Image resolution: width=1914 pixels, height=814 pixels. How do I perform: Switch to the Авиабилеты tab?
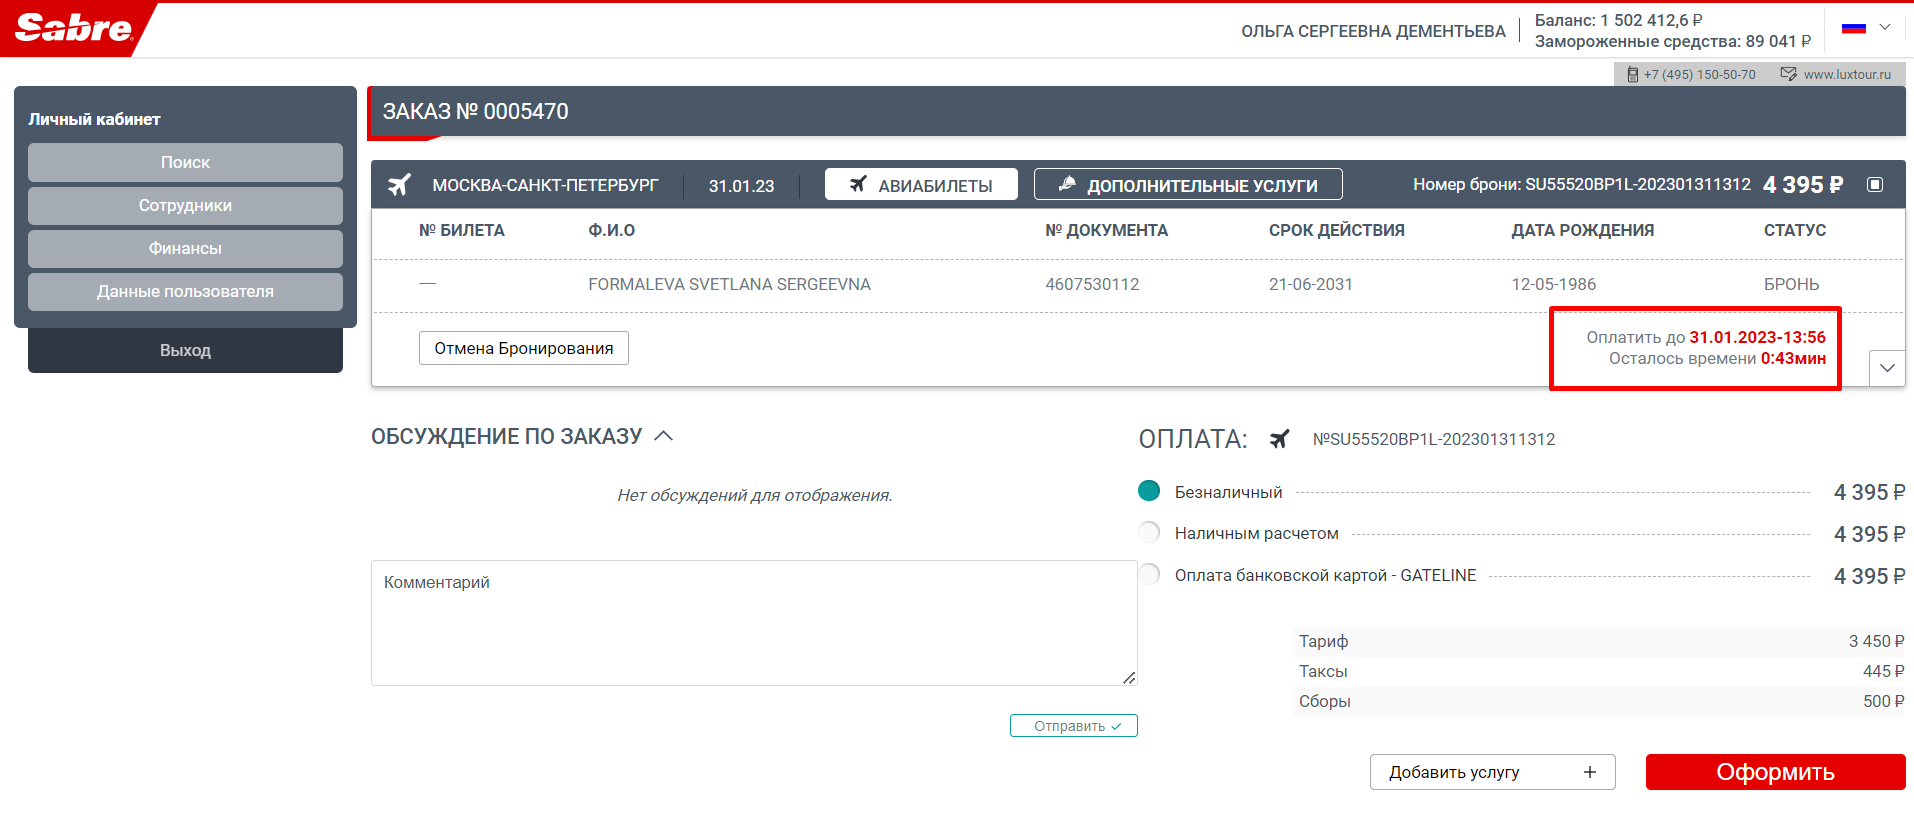tap(920, 185)
